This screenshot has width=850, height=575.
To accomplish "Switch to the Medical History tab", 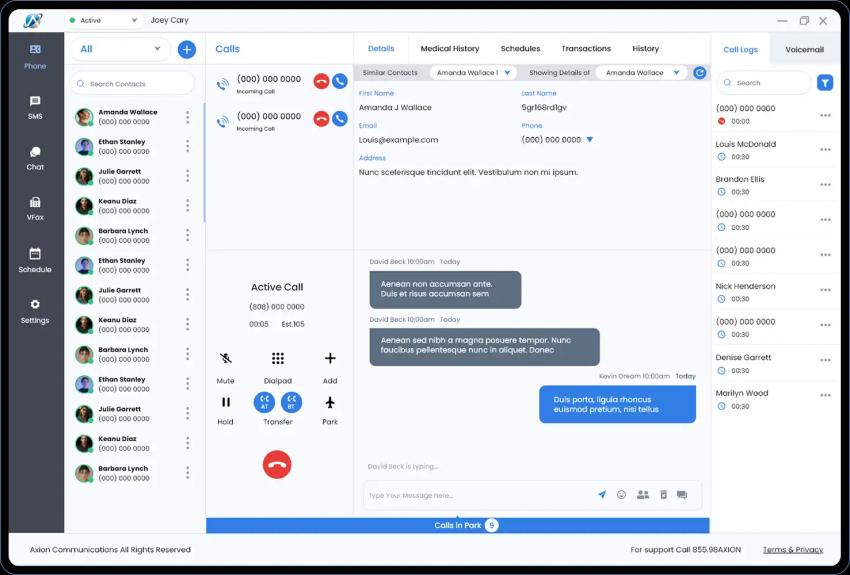I will [449, 49].
